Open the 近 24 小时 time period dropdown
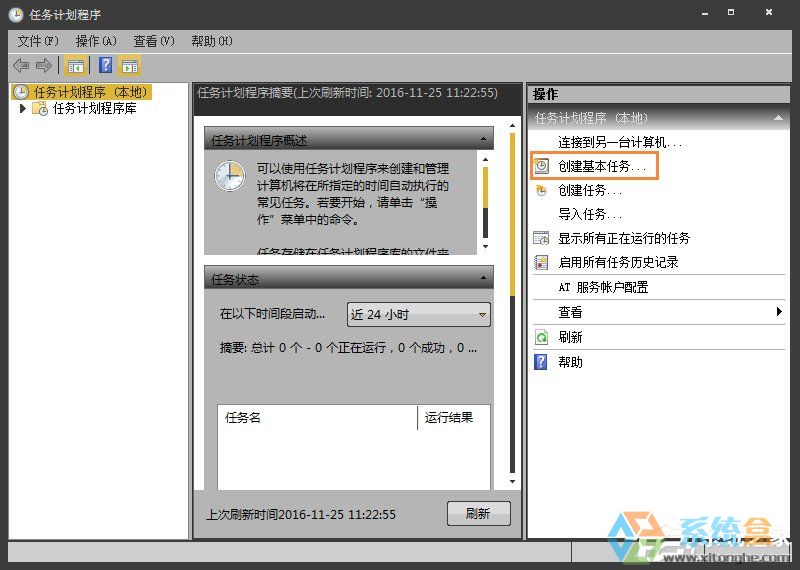 (x=418, y=314)
